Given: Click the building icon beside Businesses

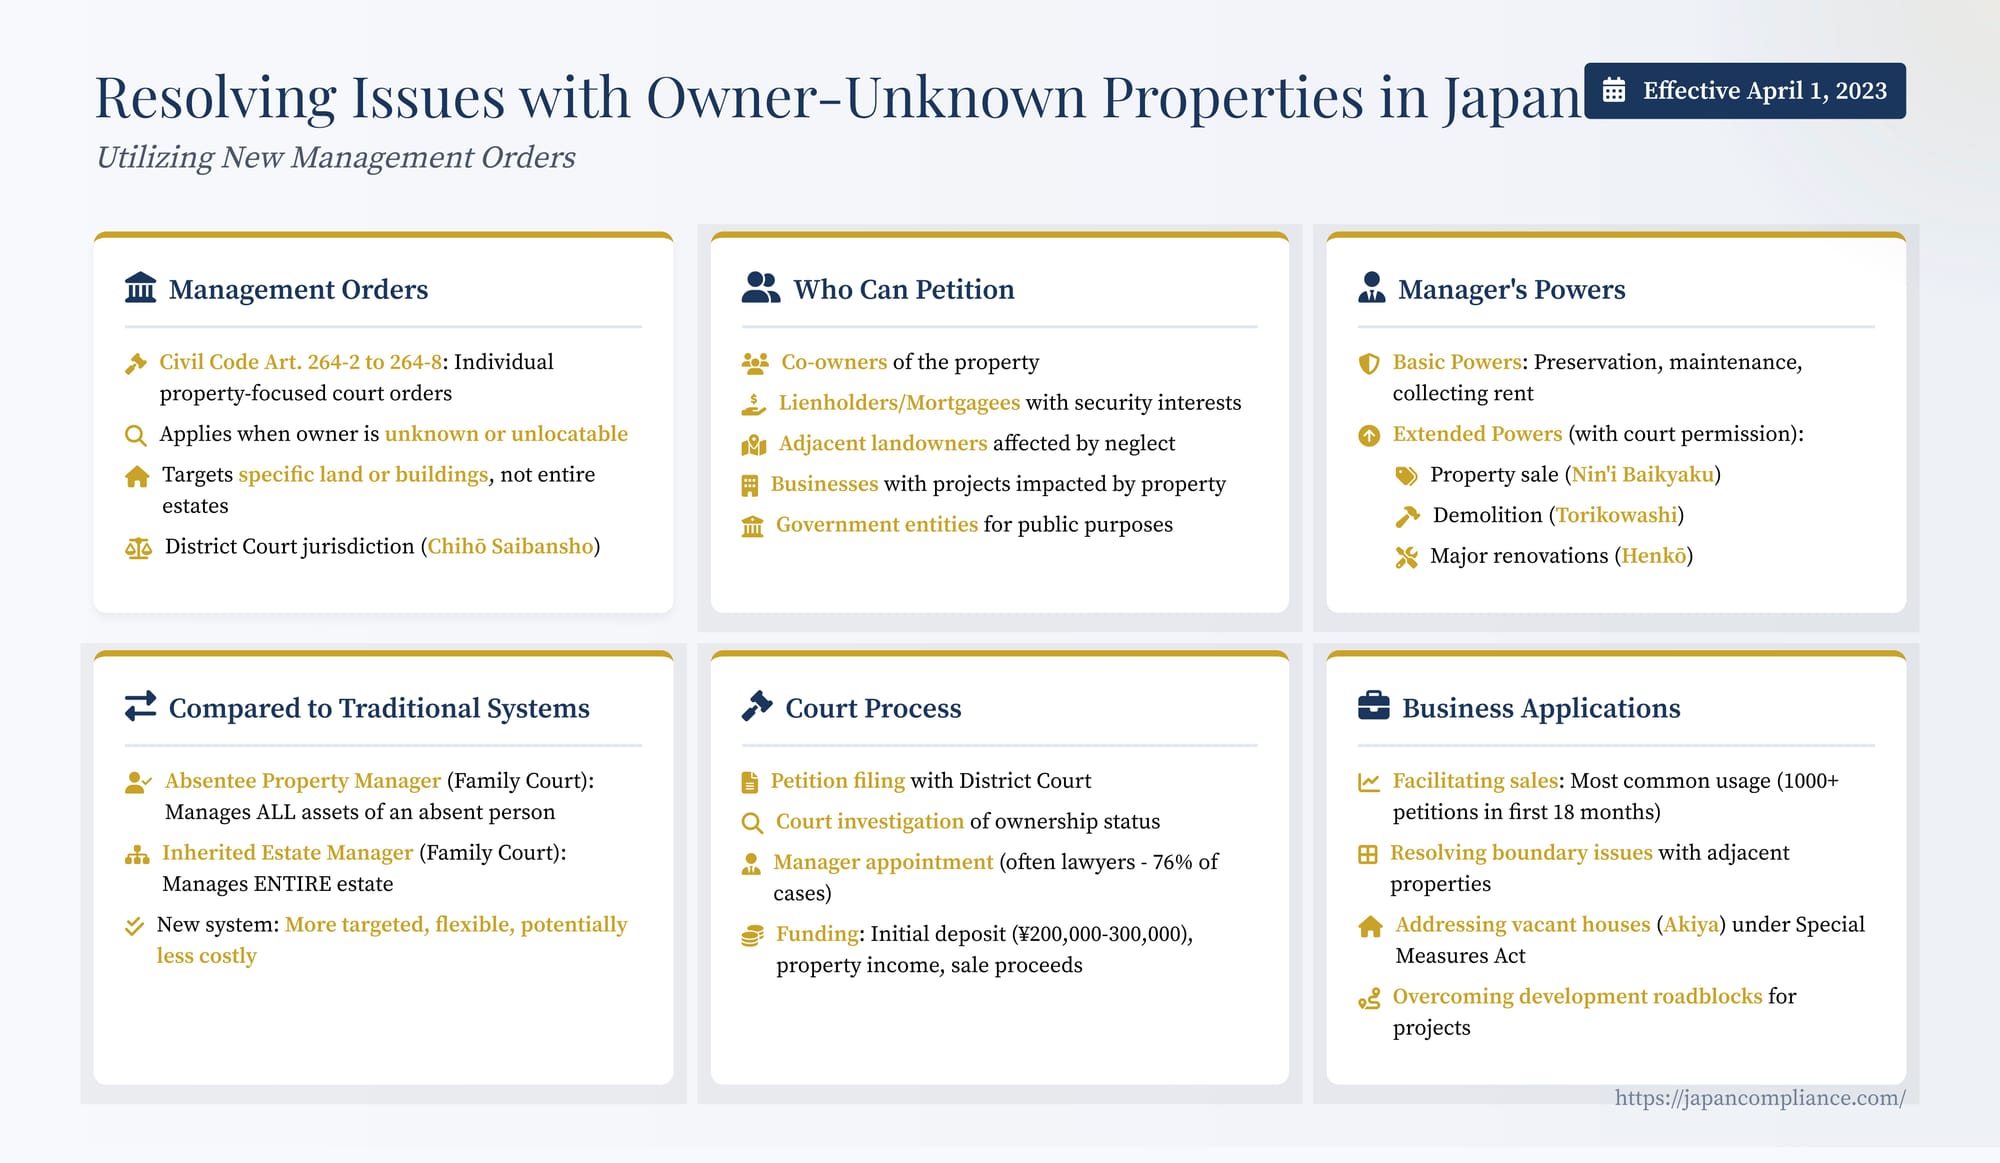Looking at the screenshot, I should click(750, 486).
